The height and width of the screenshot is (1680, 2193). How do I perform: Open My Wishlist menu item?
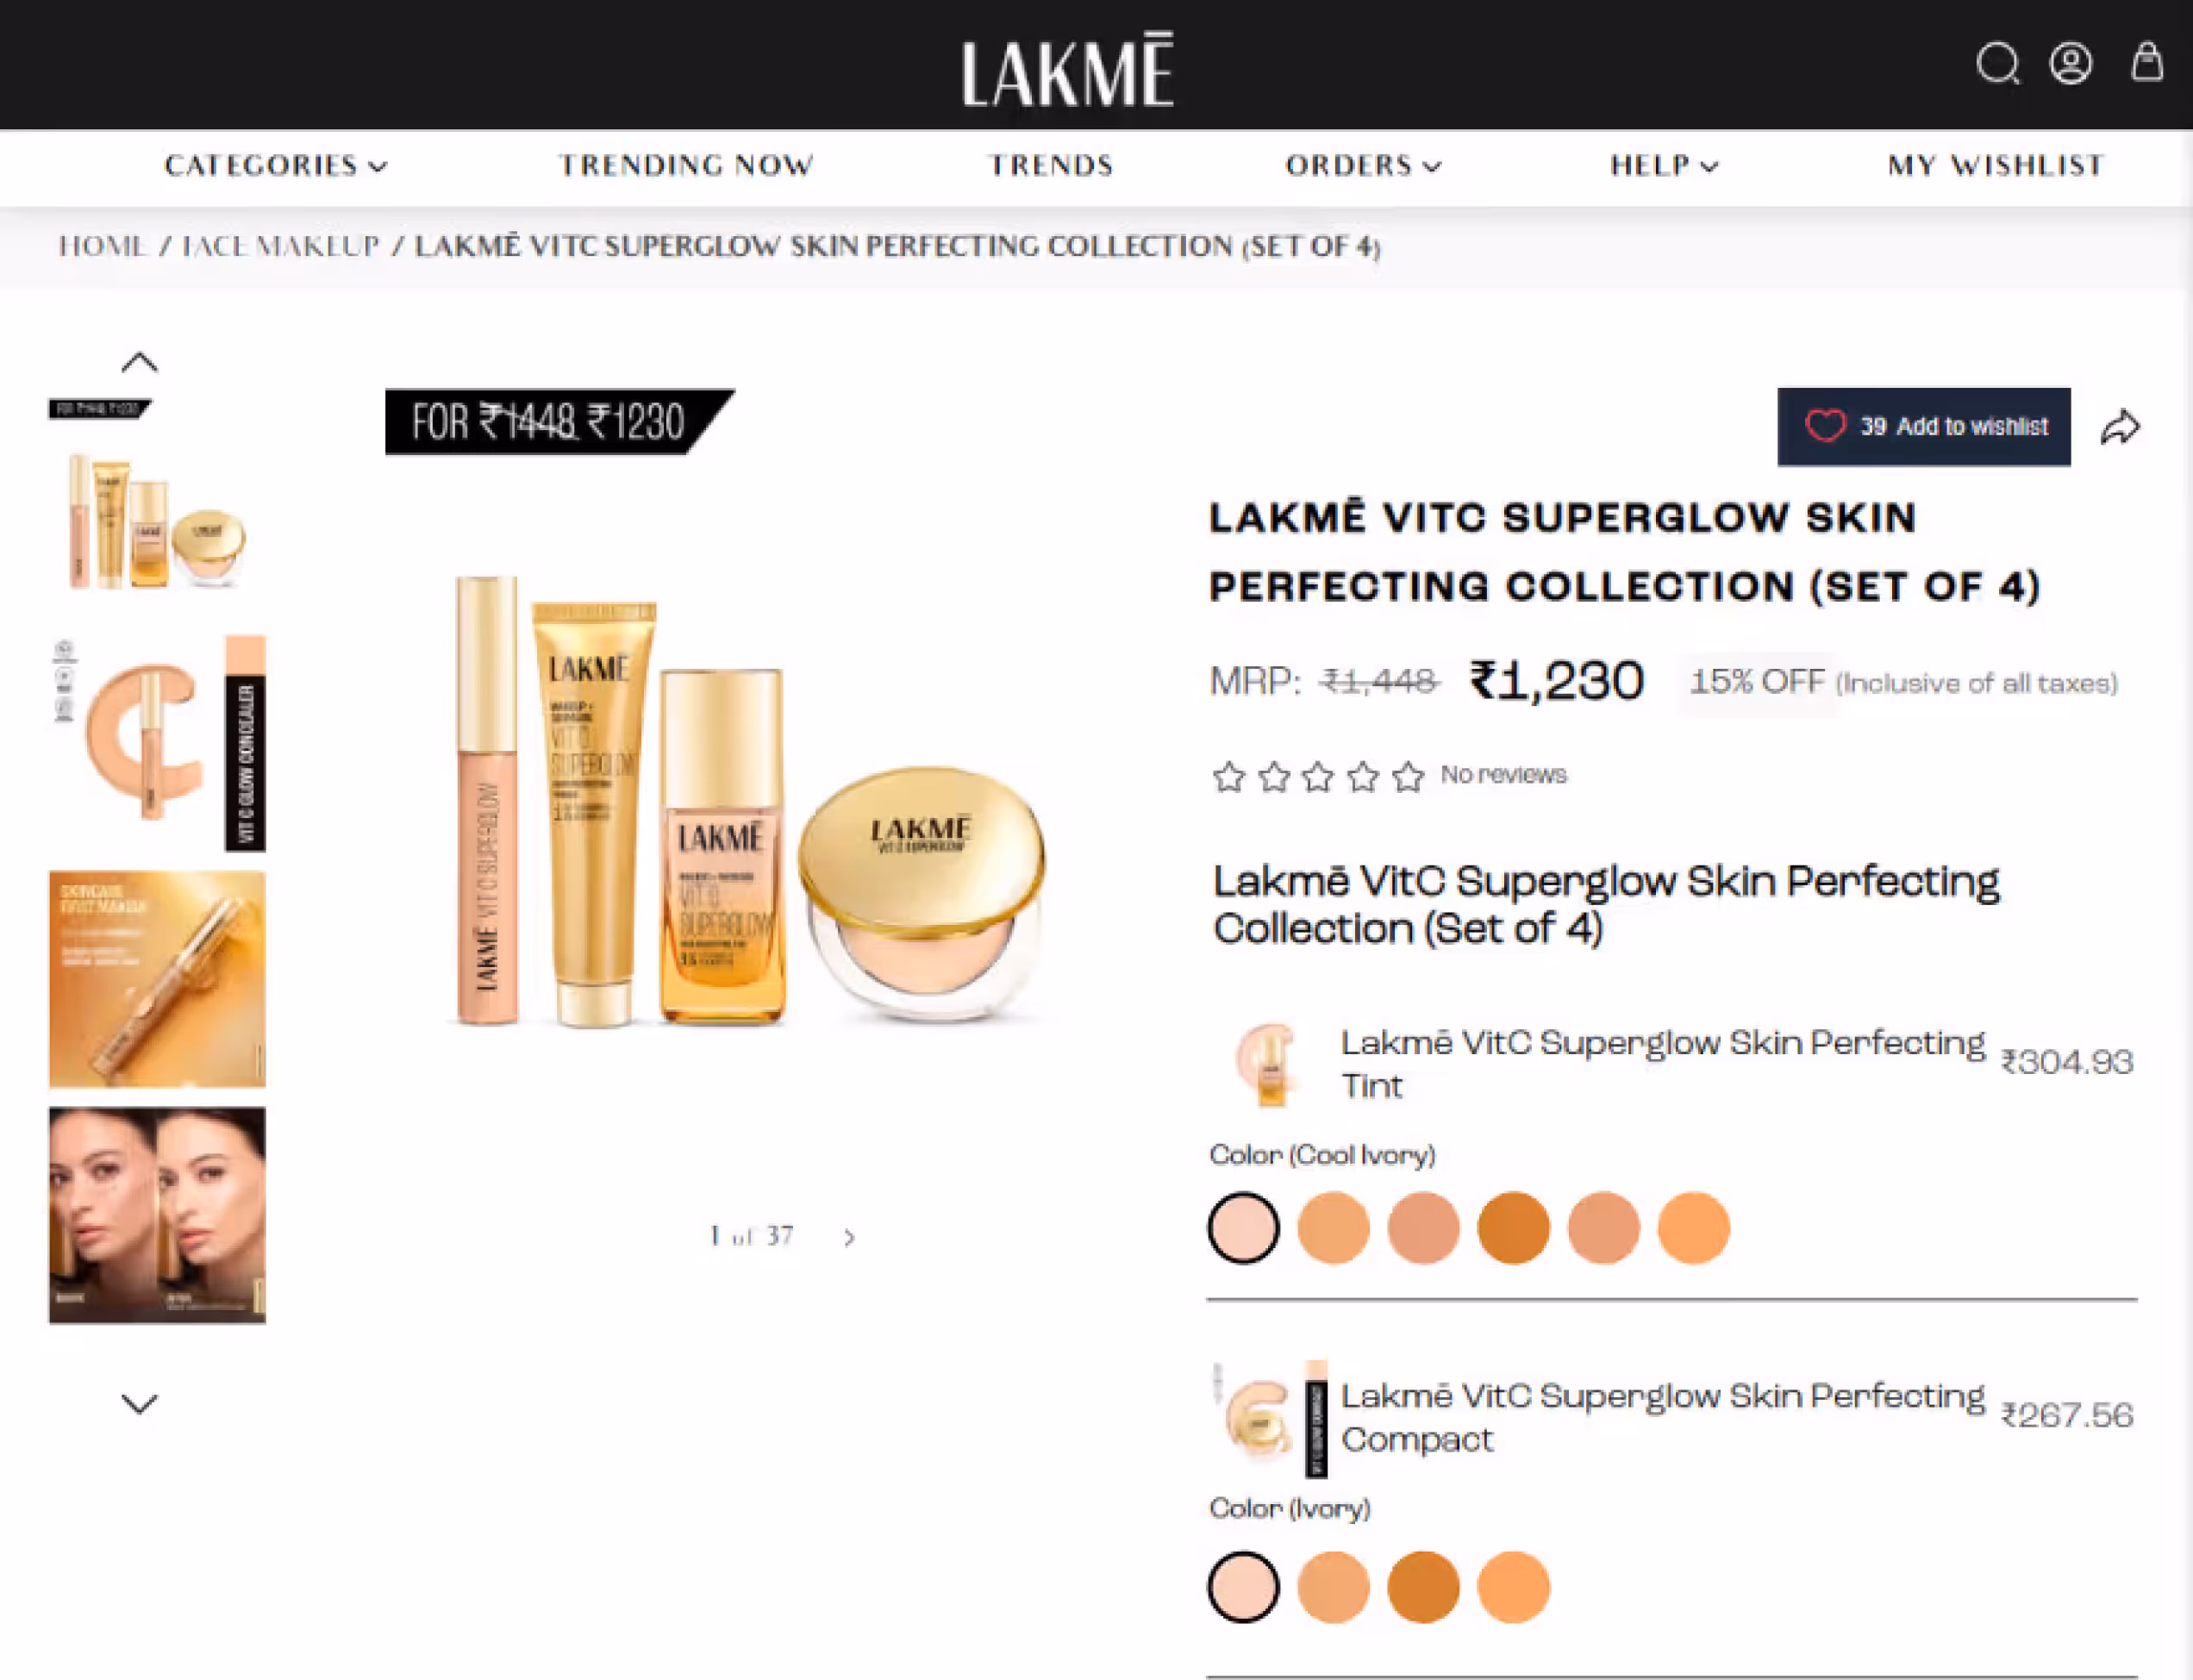(x=1996, y=166)
